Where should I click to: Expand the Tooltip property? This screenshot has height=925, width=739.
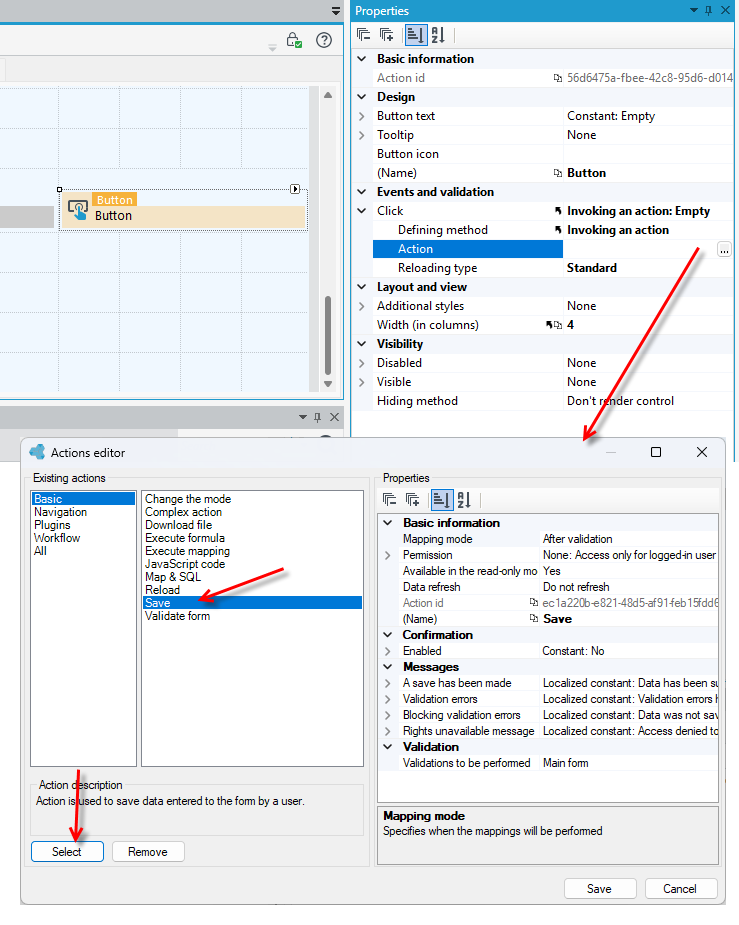(362, 135)
